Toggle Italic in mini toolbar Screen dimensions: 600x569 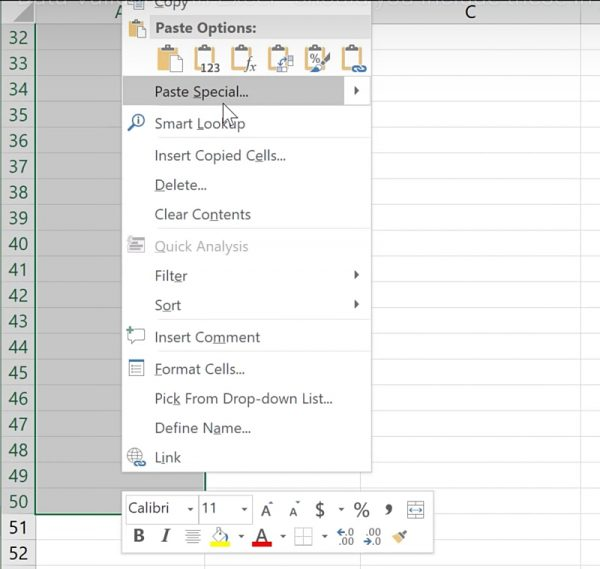(x=166, y=537)
